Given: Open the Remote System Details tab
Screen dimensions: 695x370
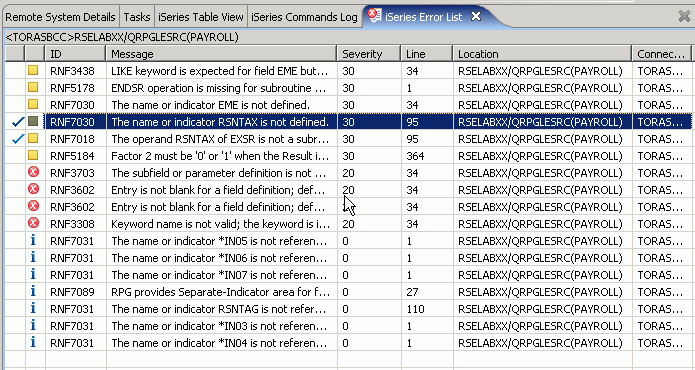Looking at the screenshot, I should tap(60, 17).
